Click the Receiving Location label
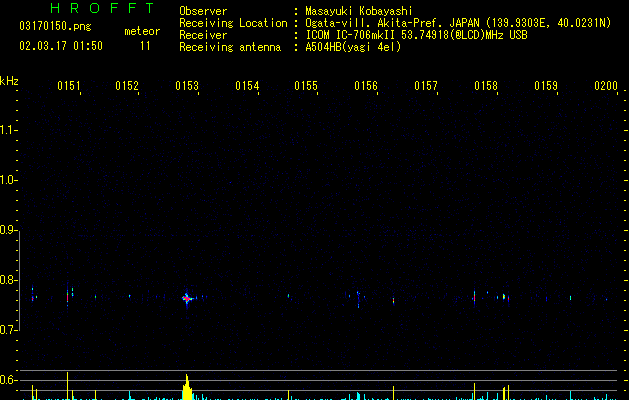The image size is (629, 400). (233, 23)
